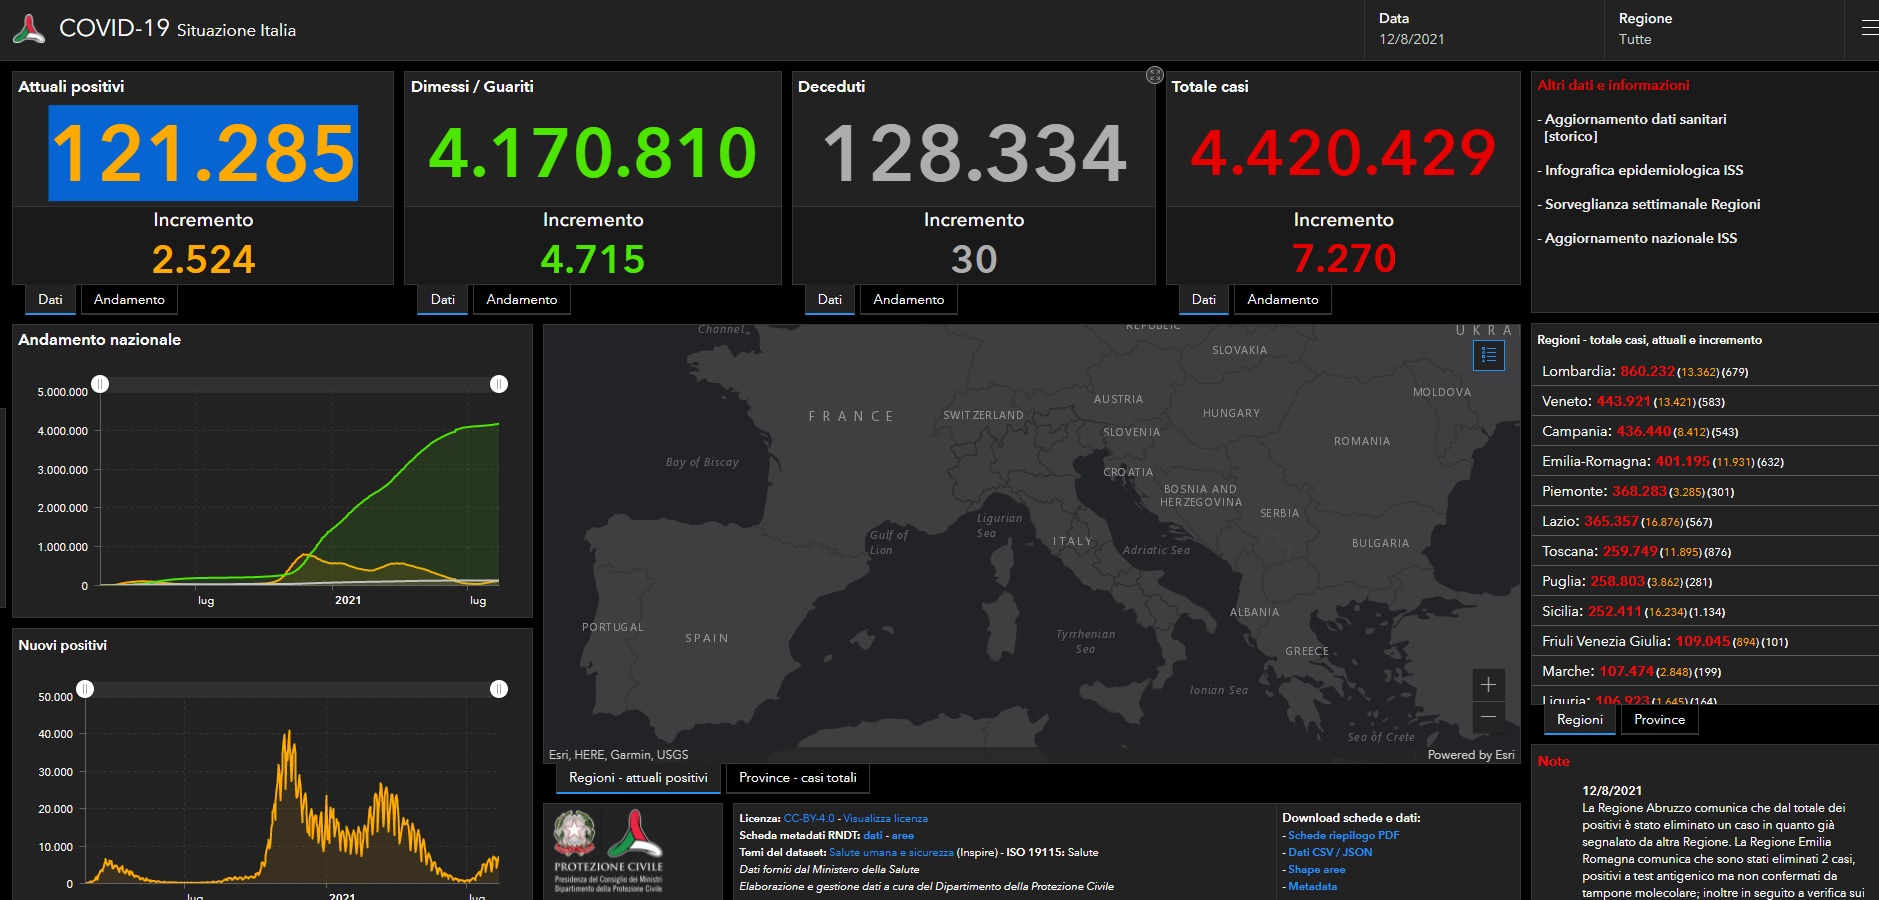The height and width of the screenshot is (900, 1879).
Task: Switch region list to Province tab
Action: click(x=1659, y=720)
